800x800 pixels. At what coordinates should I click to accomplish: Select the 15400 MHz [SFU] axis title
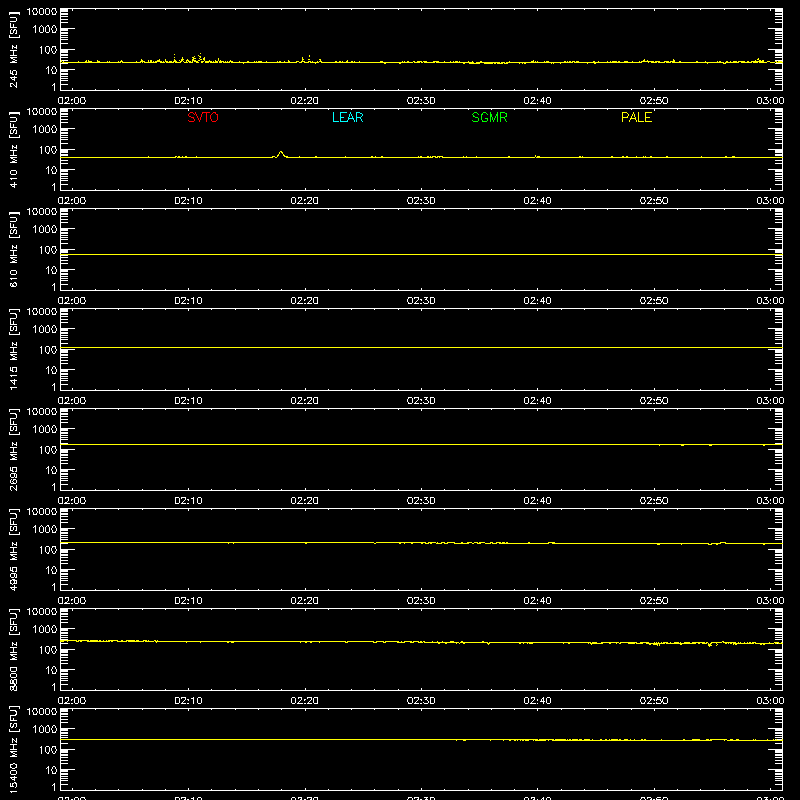click(x=13, y=749)
